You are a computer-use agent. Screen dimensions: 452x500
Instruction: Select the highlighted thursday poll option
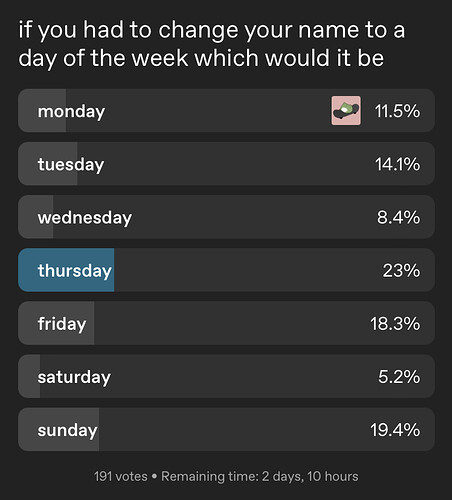(226, 270)
